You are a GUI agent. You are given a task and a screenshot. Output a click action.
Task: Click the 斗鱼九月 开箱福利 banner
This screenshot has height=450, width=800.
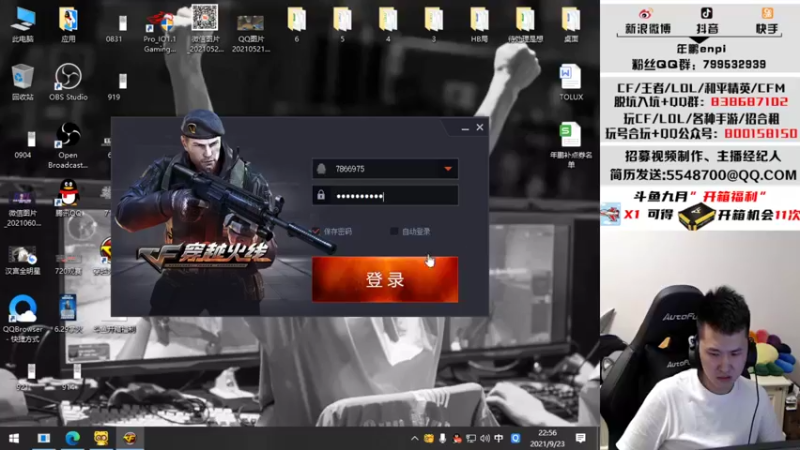[699, 196]
